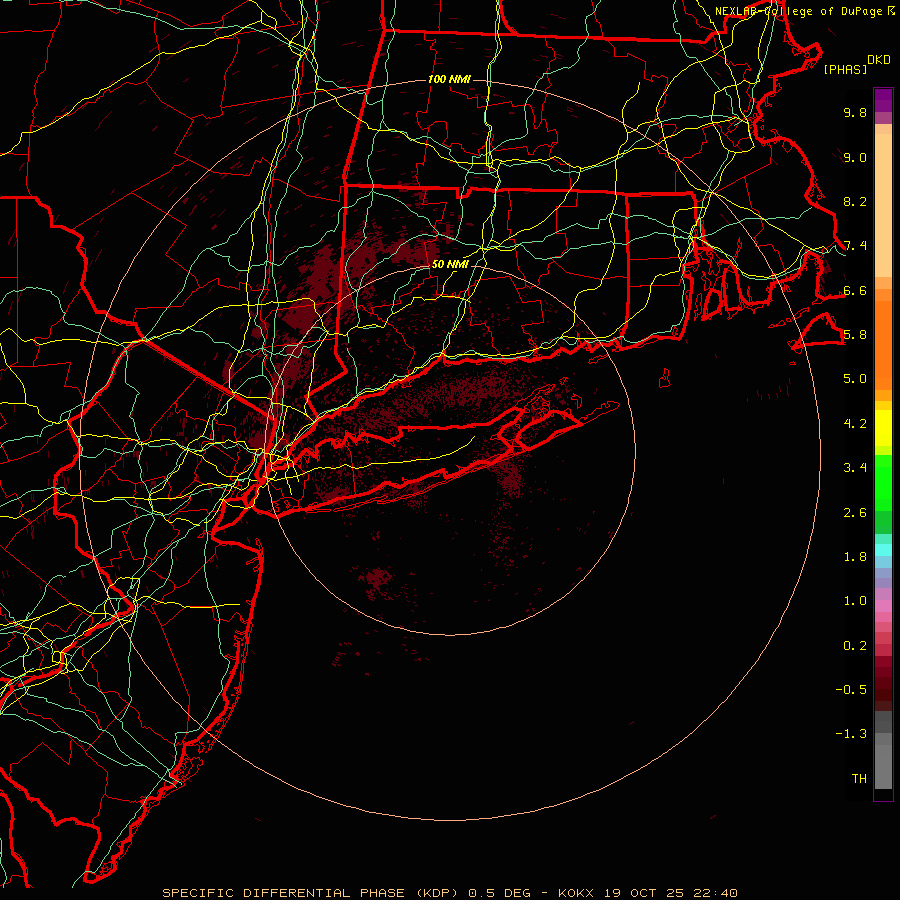Click the -1.3 scale value
Image resolution: width=900 pixels, height=900 pixels.
point(851,734)
